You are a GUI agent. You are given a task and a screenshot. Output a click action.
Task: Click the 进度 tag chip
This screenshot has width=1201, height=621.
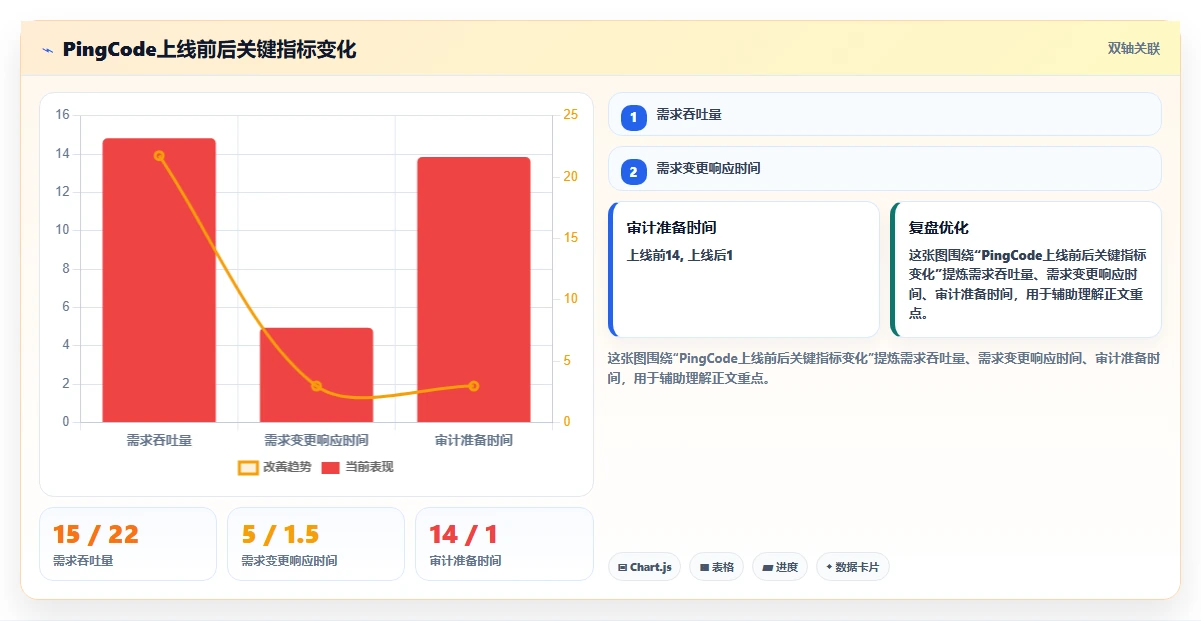(x=780, y=567)
